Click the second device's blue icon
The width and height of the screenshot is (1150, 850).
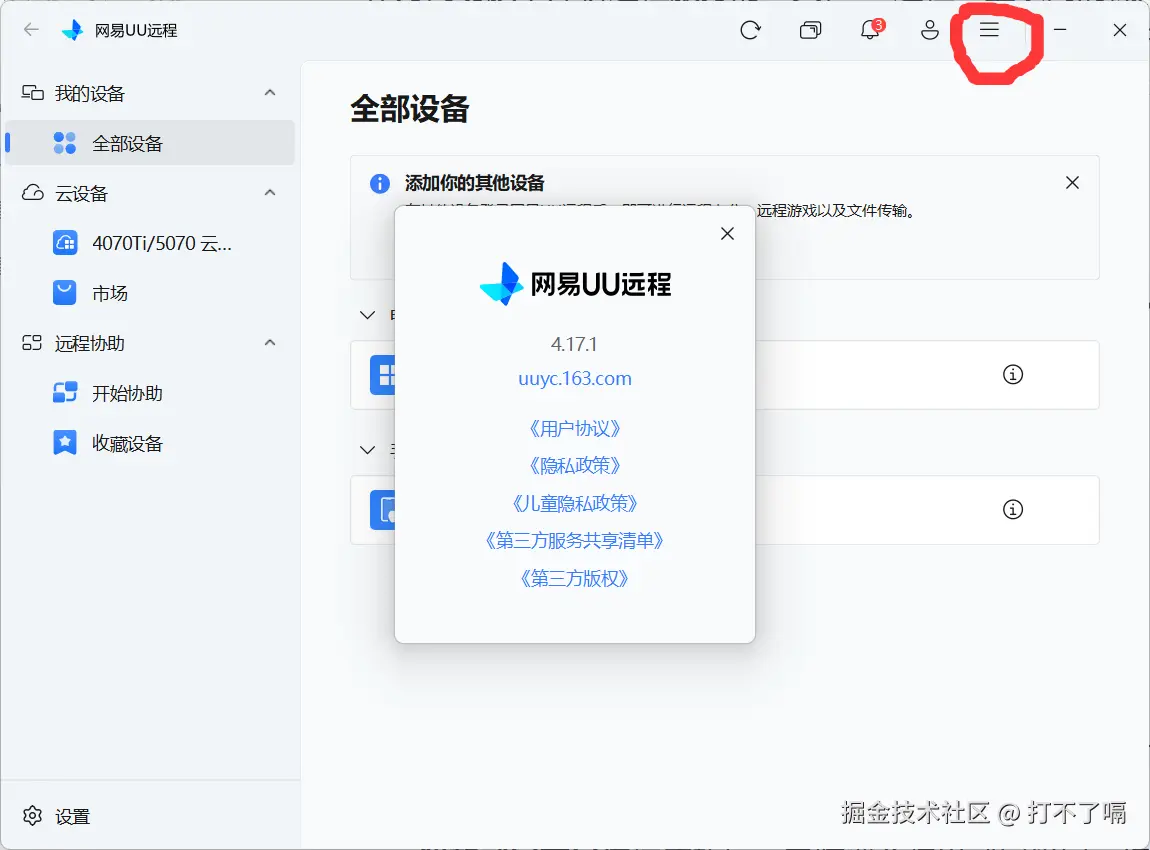click(x=383, y=510)
